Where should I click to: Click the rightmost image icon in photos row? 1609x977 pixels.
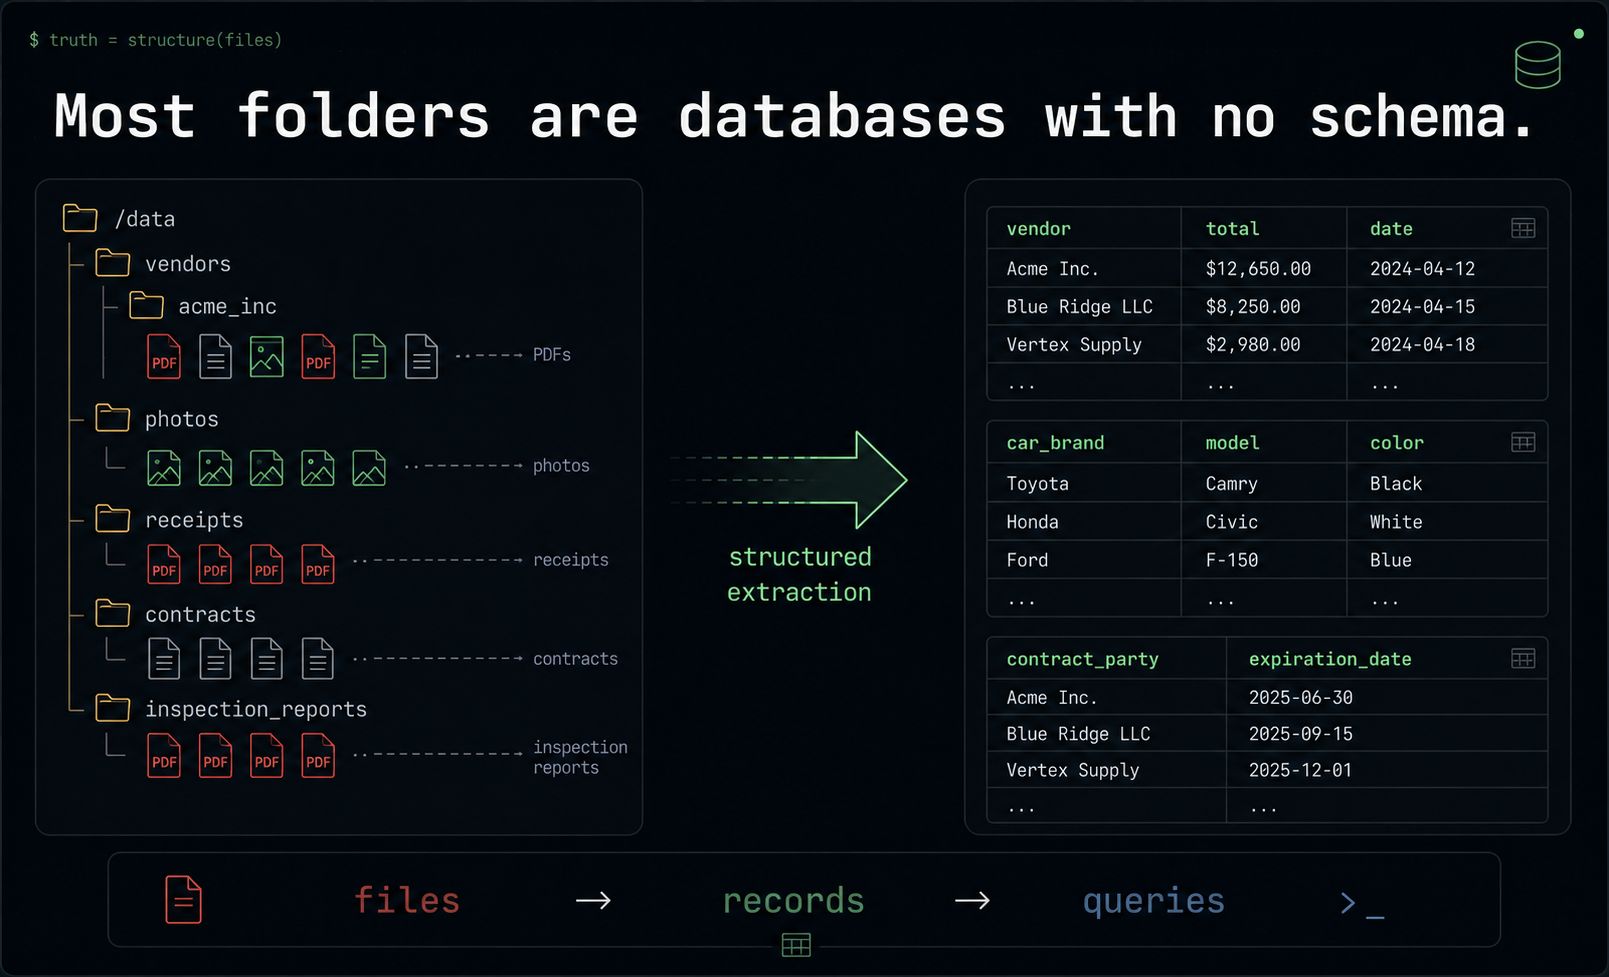click(x=369, y=467)
